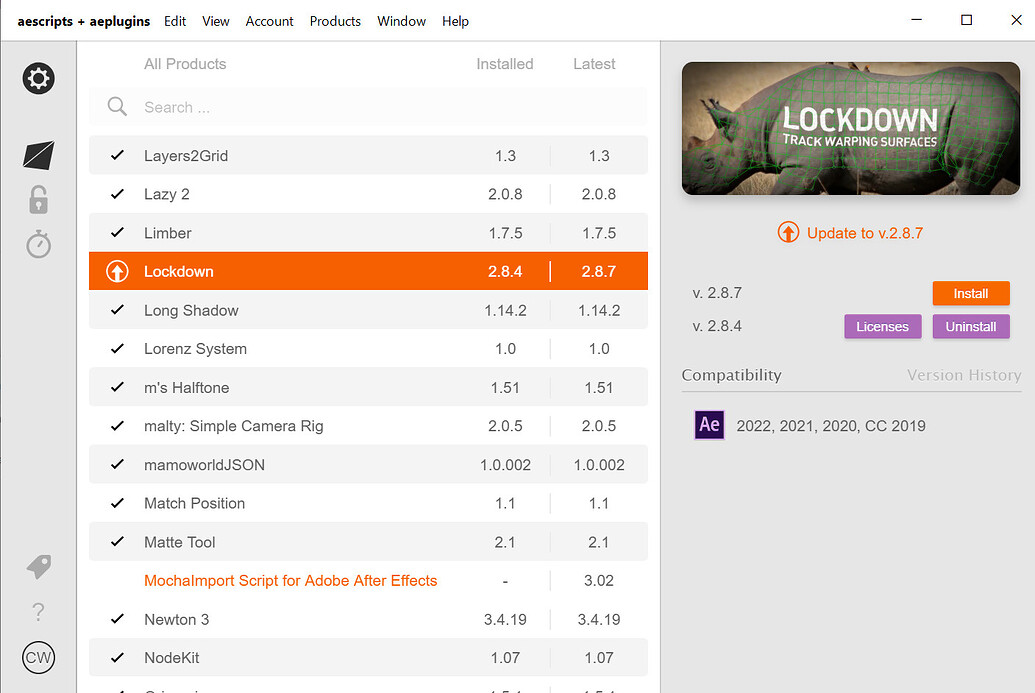Open MochaImport Script for Adobe After Effects
Image resolution: width=1035 pixels, height=693 pixels.
(290, 580)
